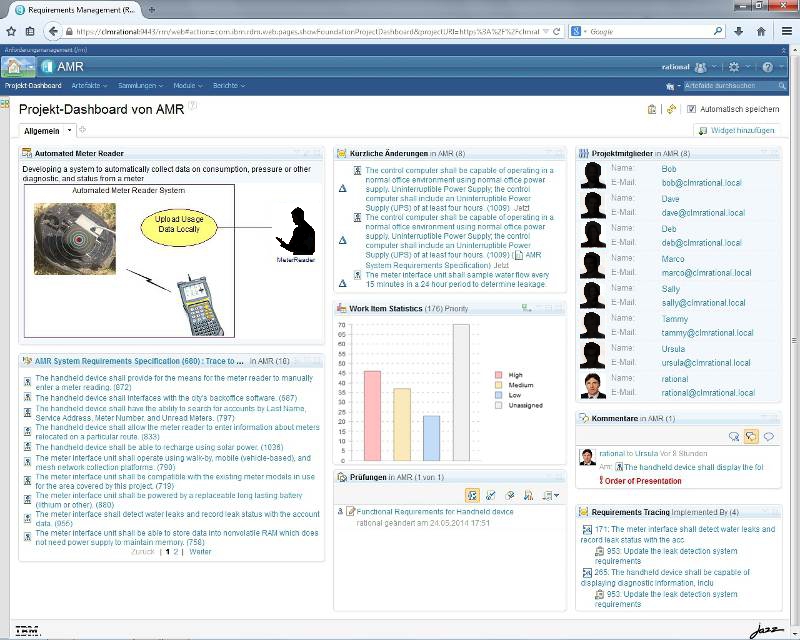This screenshot has height=640, width=800.
Task: Toggle the Automatisch speichern checkbox
Action: 691,109
